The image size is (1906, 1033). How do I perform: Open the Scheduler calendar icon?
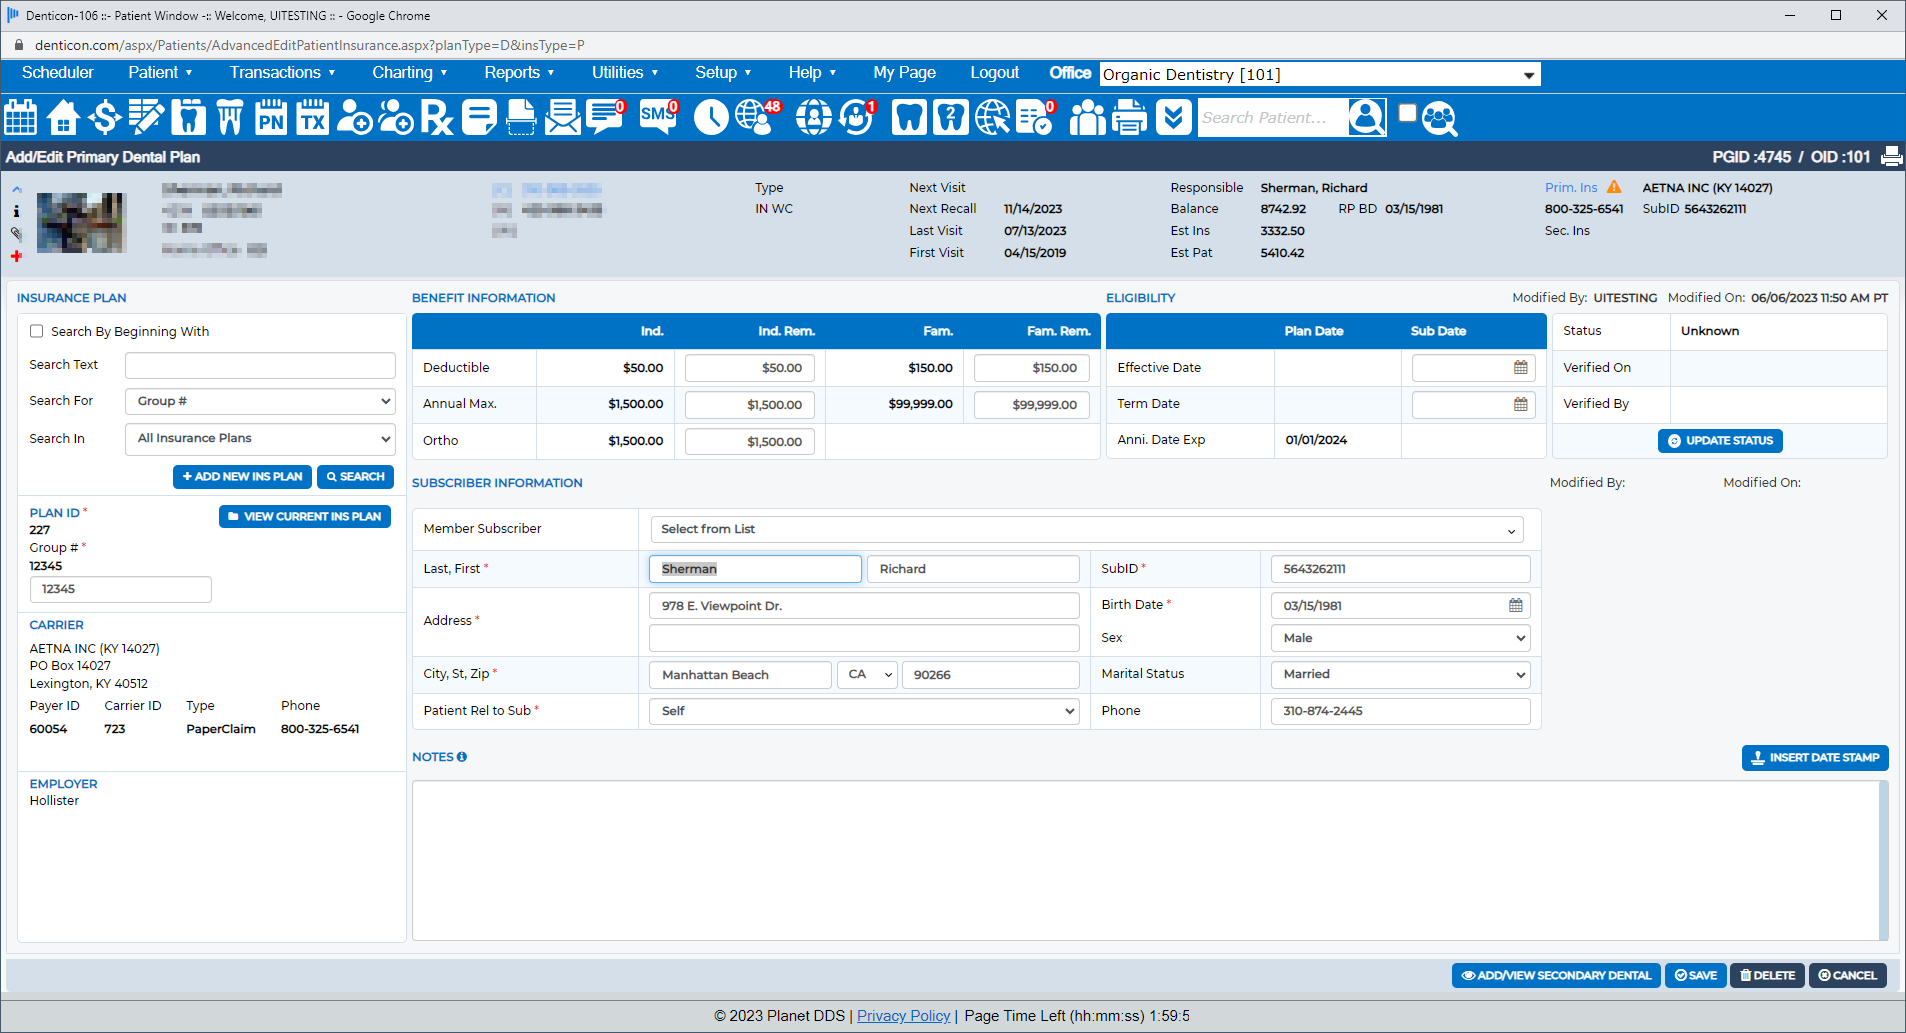[x=21, y=118]
